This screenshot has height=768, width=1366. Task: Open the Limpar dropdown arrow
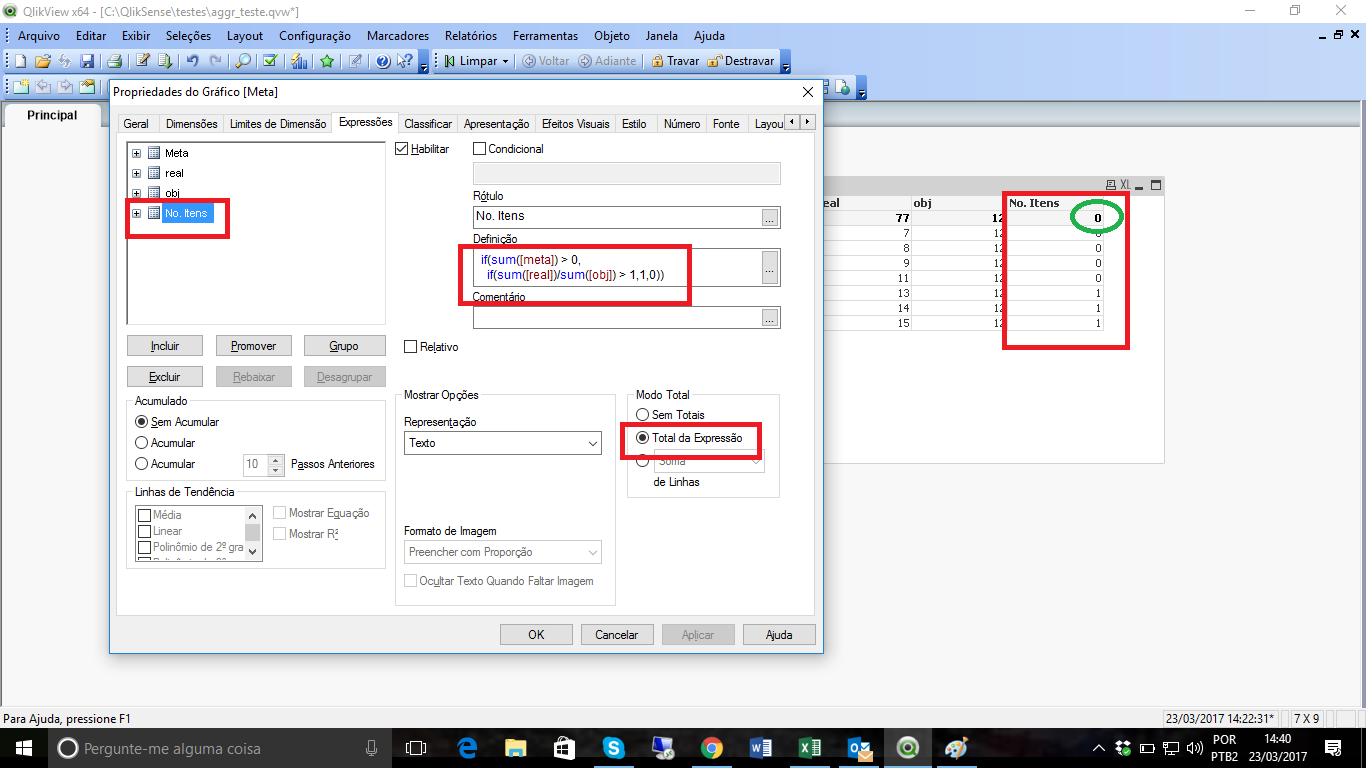tap(505, 61)
